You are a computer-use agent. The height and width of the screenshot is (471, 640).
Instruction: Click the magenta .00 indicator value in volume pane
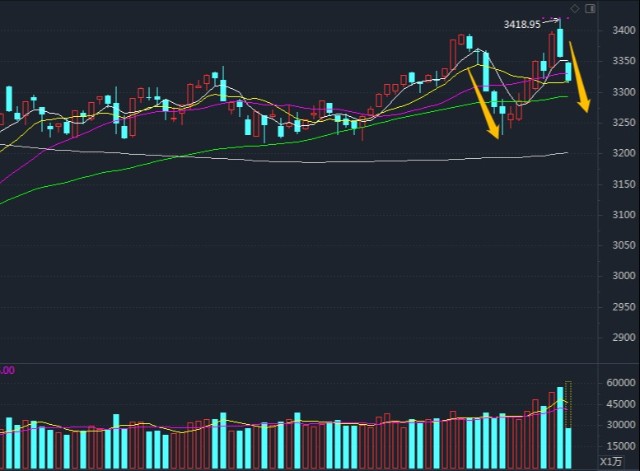[7, 370]
